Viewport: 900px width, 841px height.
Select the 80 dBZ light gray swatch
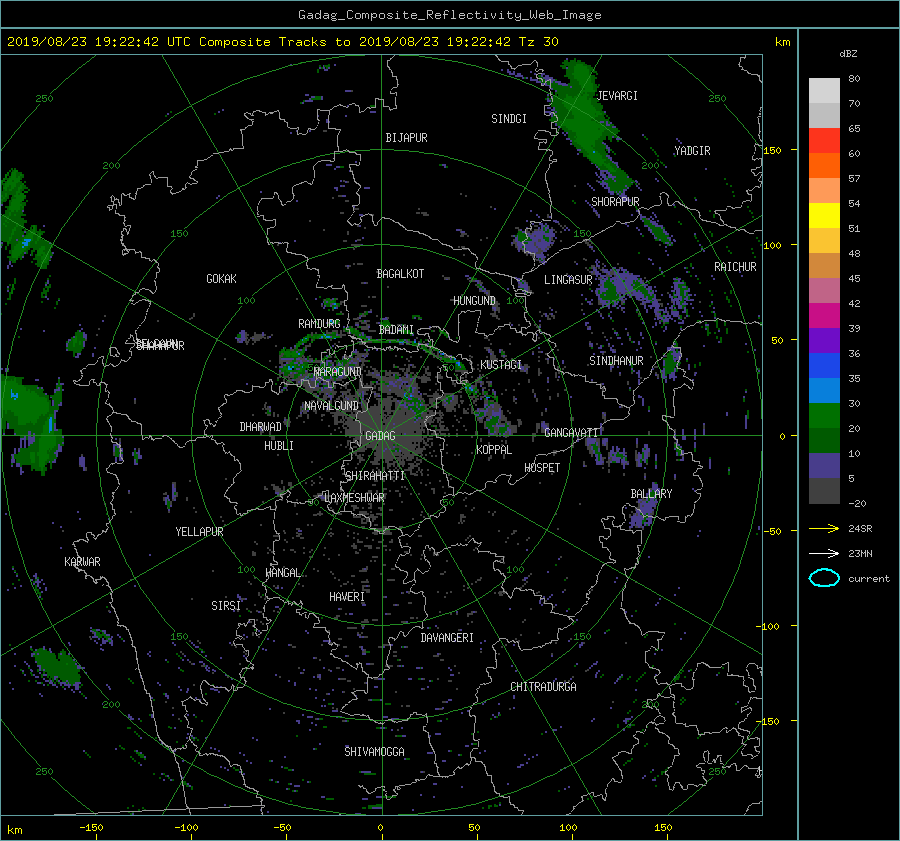[824, 91]
